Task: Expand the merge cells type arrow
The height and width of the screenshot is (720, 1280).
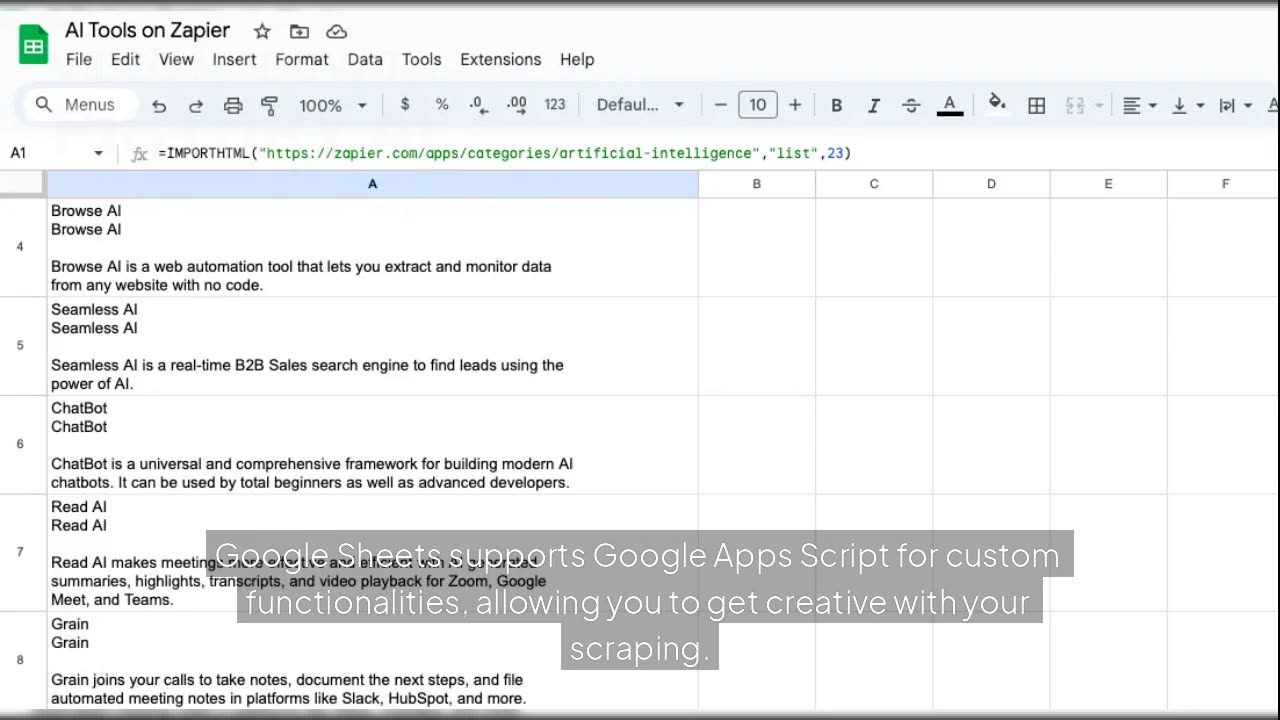Action: pos(1099,105)
